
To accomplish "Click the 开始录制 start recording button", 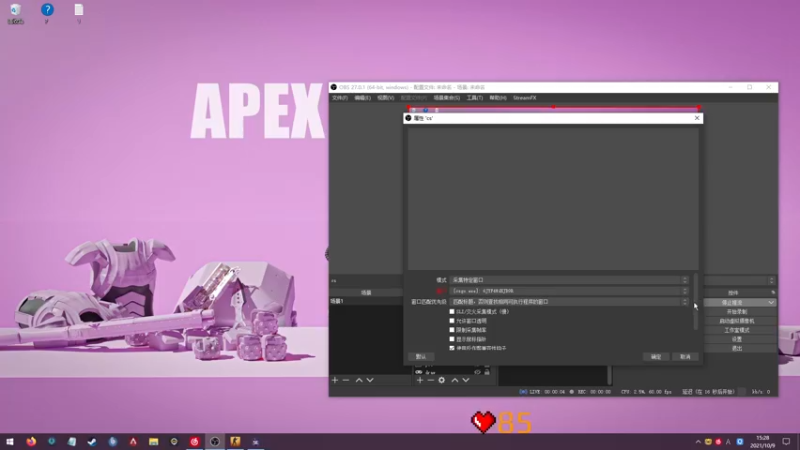I will (x=737, y=312).
